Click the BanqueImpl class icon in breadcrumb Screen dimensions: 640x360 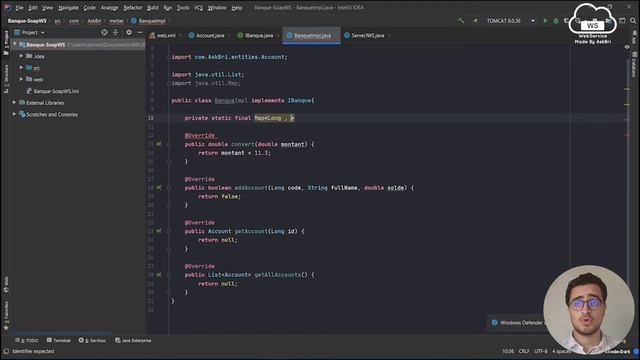tap(133, 21)
